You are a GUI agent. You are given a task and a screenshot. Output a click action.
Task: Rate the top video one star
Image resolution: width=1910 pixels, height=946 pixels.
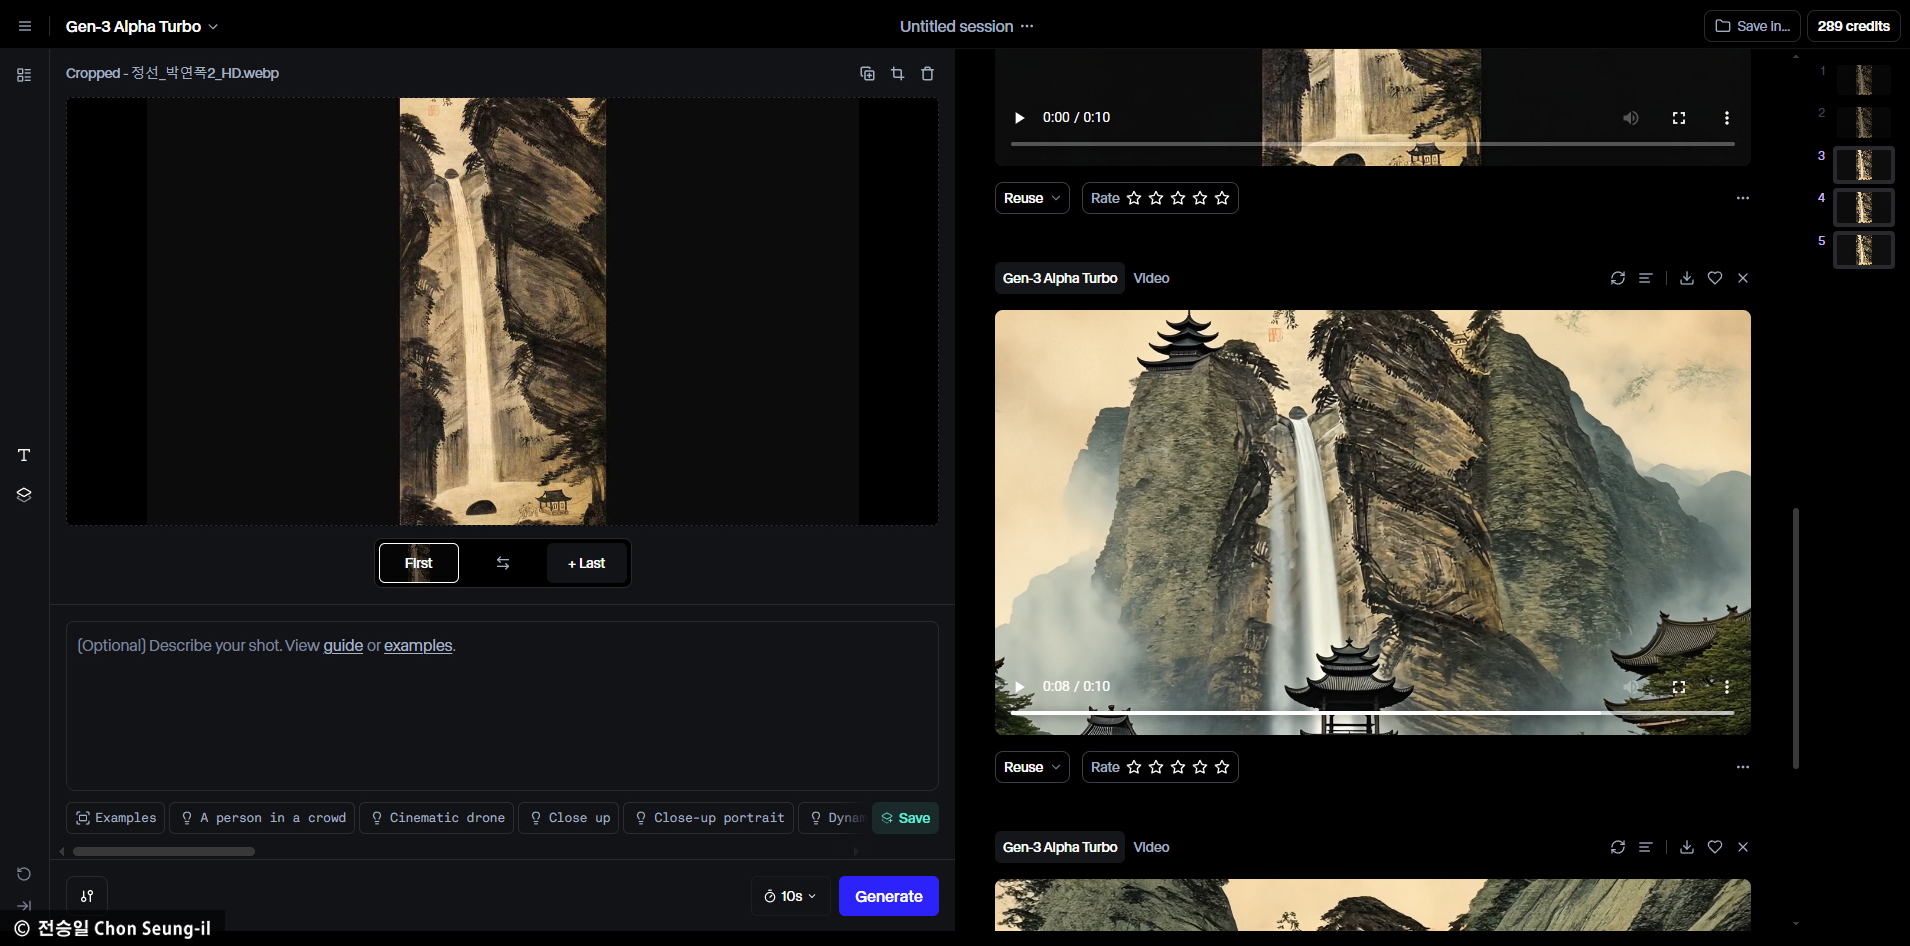click(x=1134, y=198)
